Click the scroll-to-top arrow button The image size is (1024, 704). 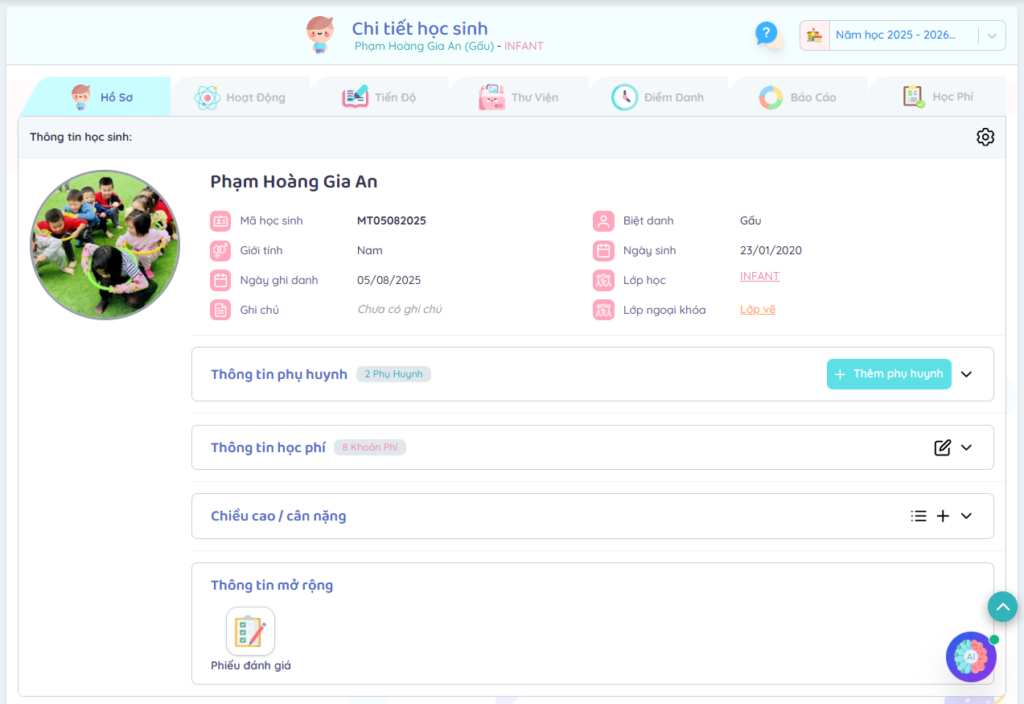(x=1002, y=607)
